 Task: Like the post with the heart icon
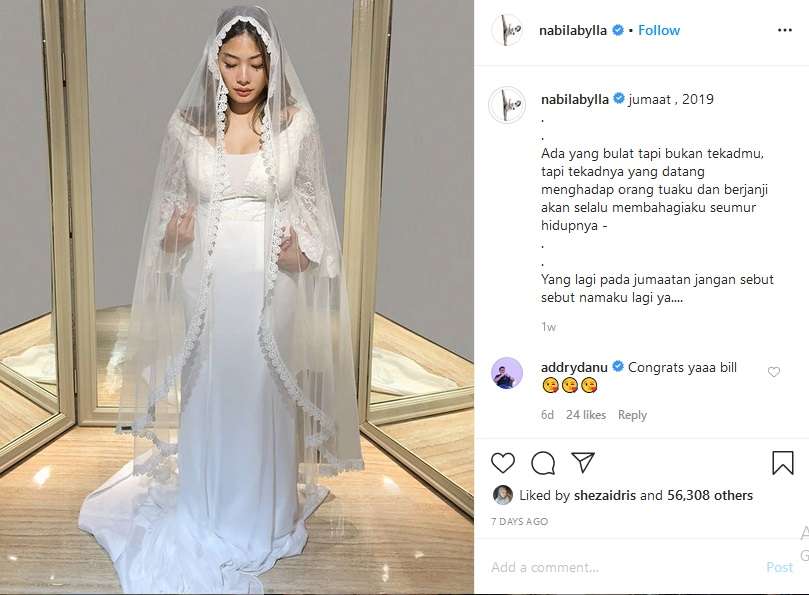pyautogui.click(x=503, y=462)
